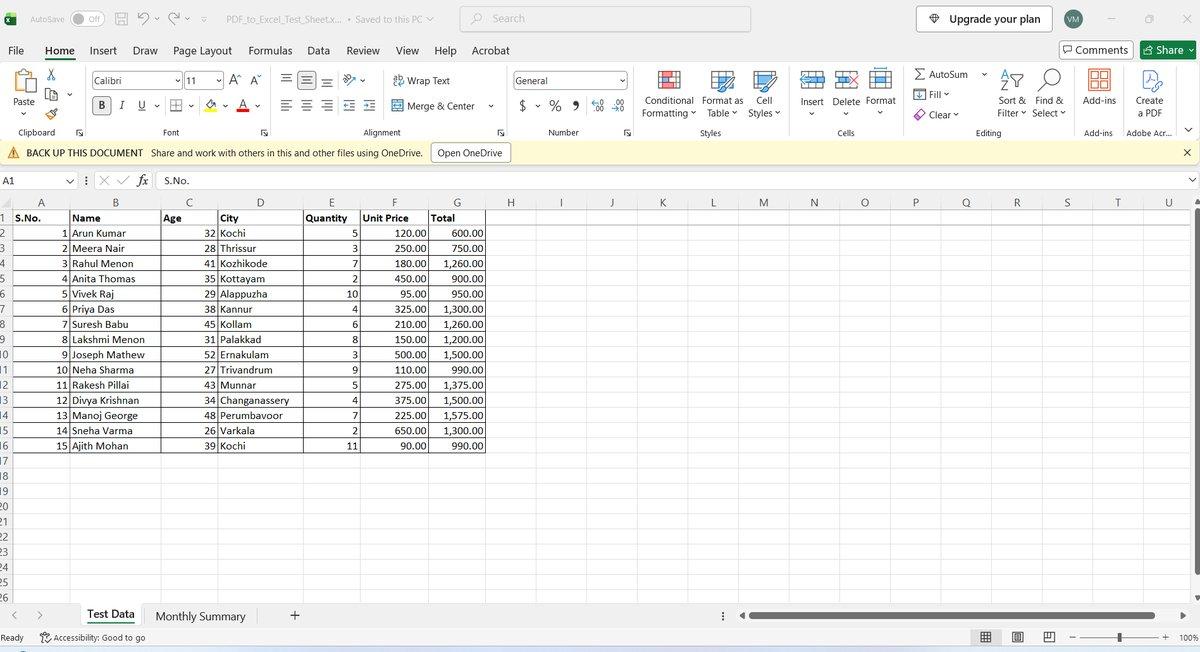Image resolution: width=1200 pixels, height=652 pixels.
Task: Switch to the Monthly Summary sheet tab
Action: pos(200,616)
